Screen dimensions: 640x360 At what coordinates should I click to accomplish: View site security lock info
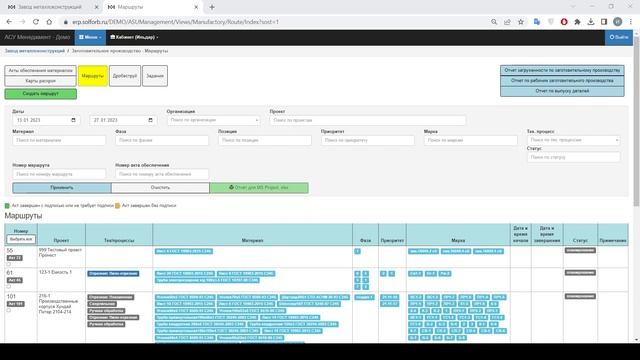pos(65,22)
